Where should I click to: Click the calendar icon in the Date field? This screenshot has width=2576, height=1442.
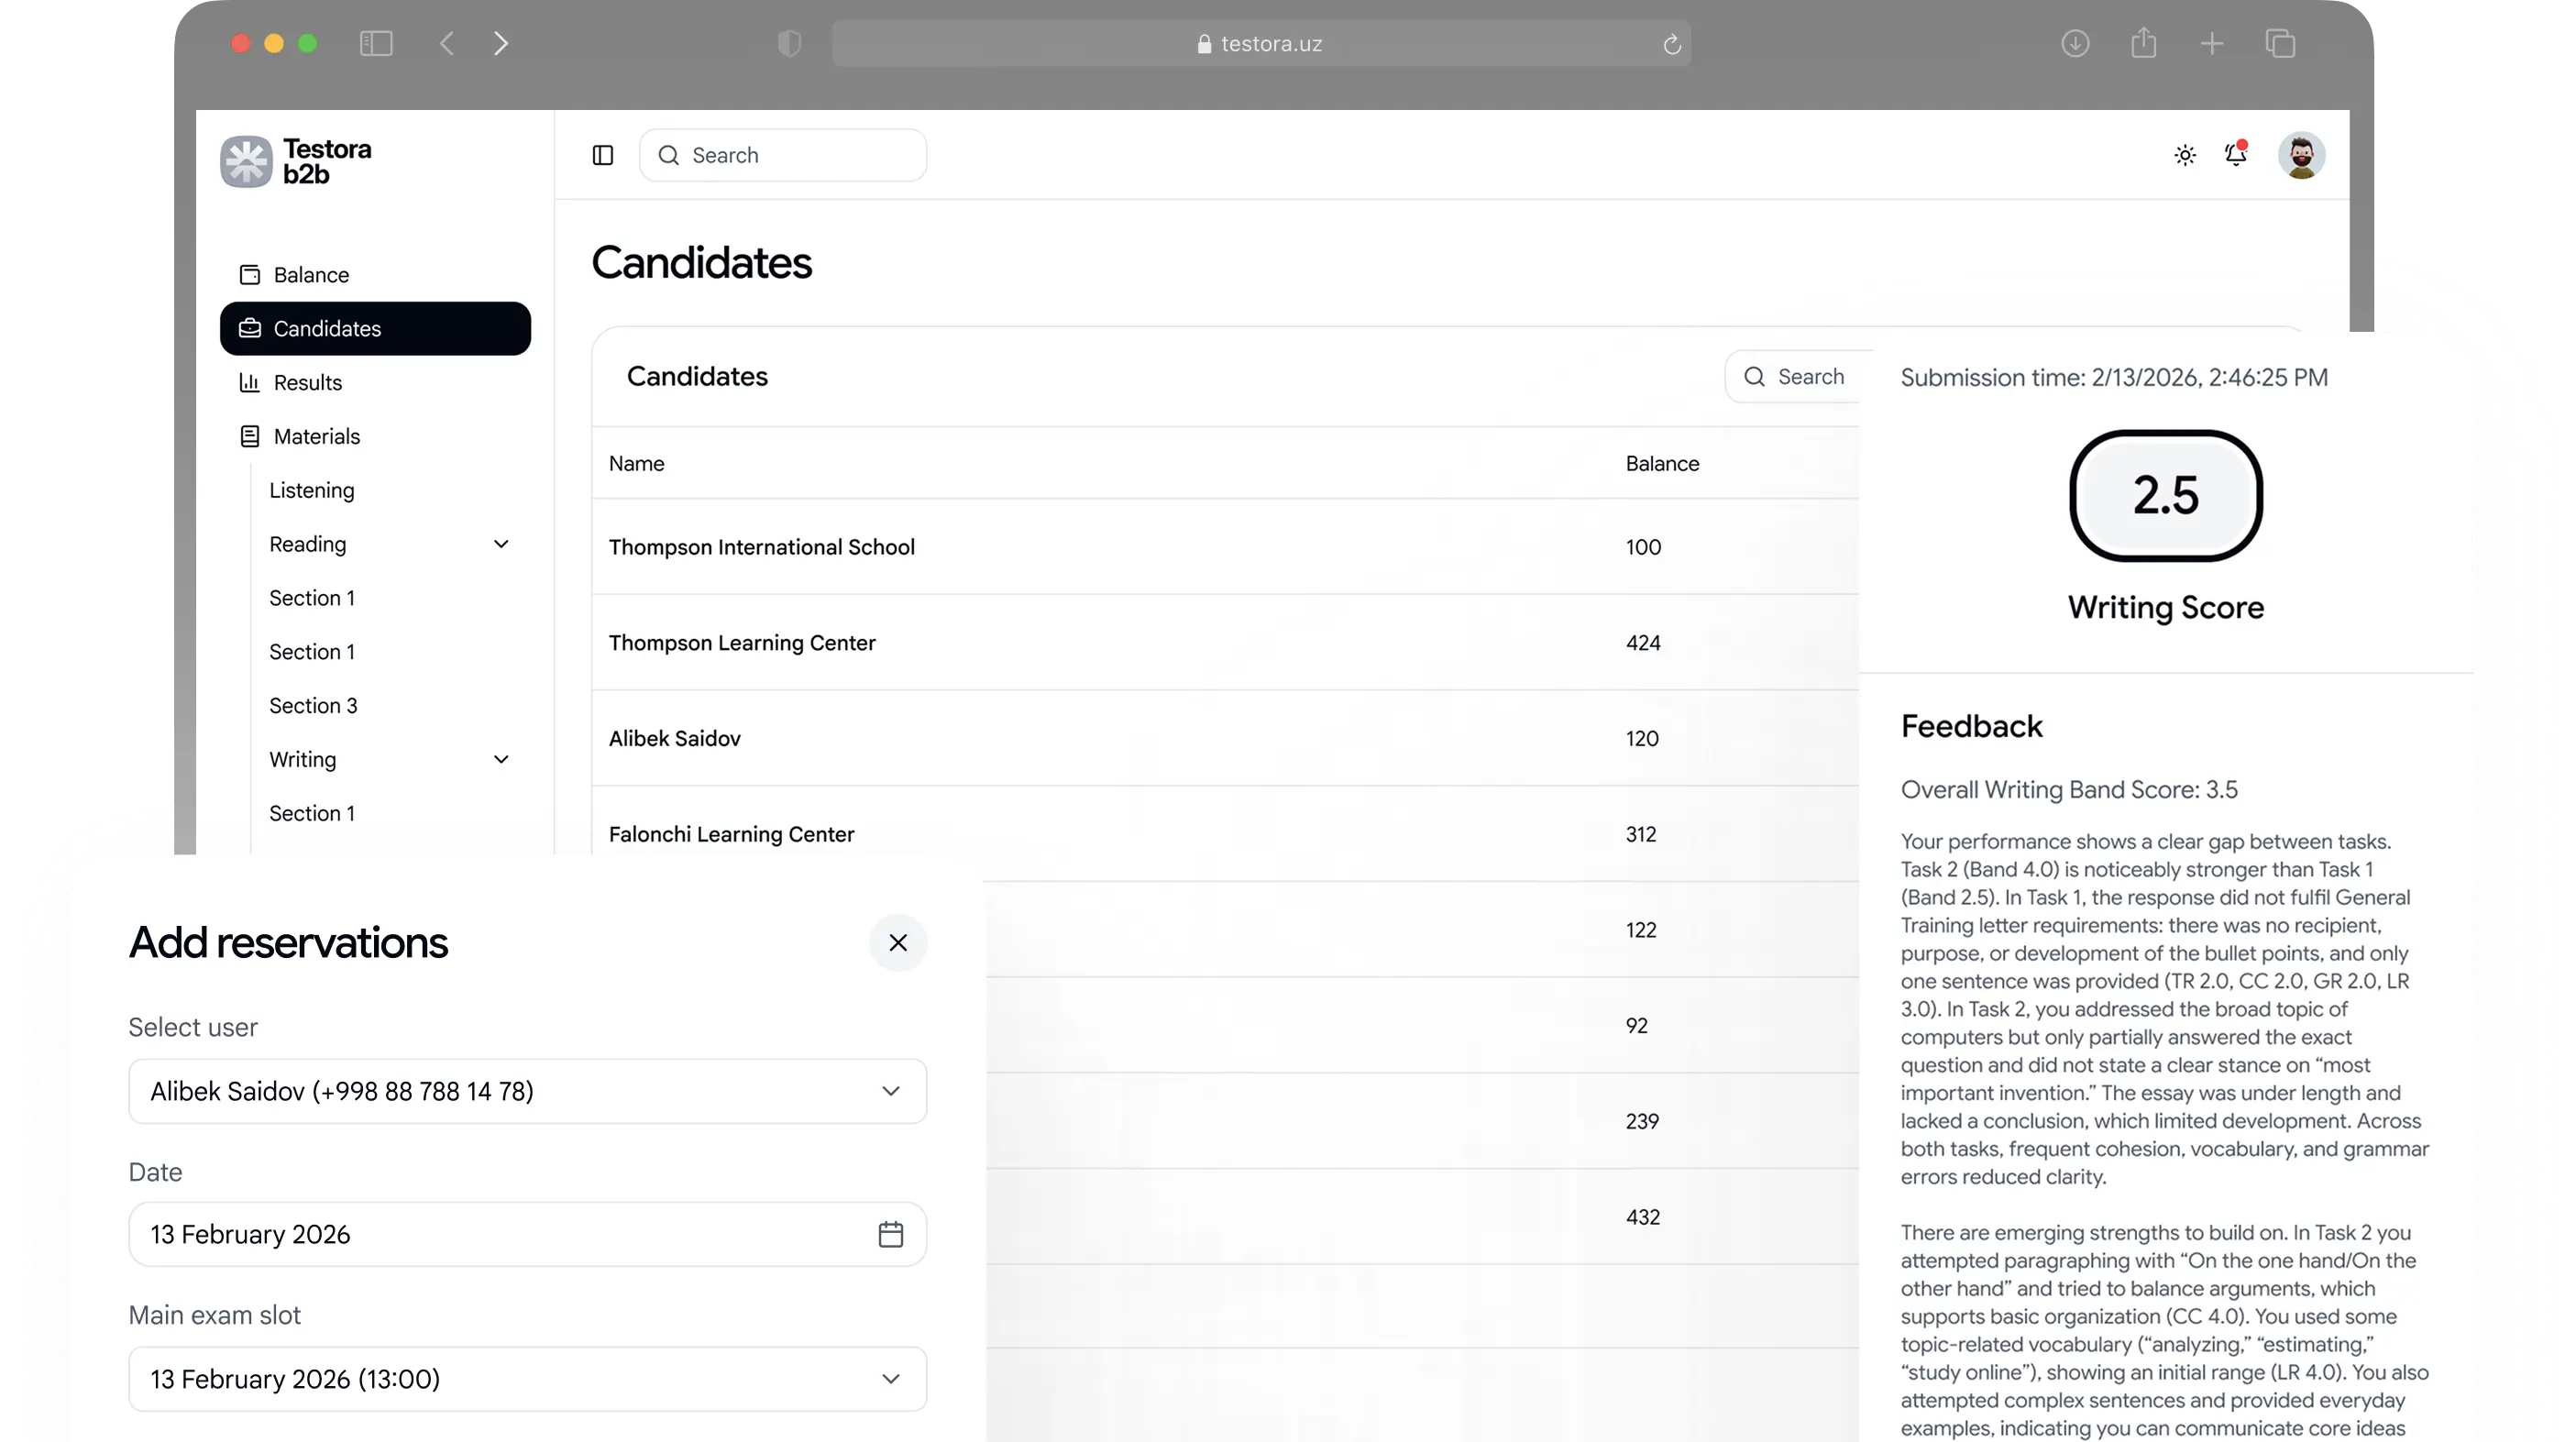[x=890, y=1234]
